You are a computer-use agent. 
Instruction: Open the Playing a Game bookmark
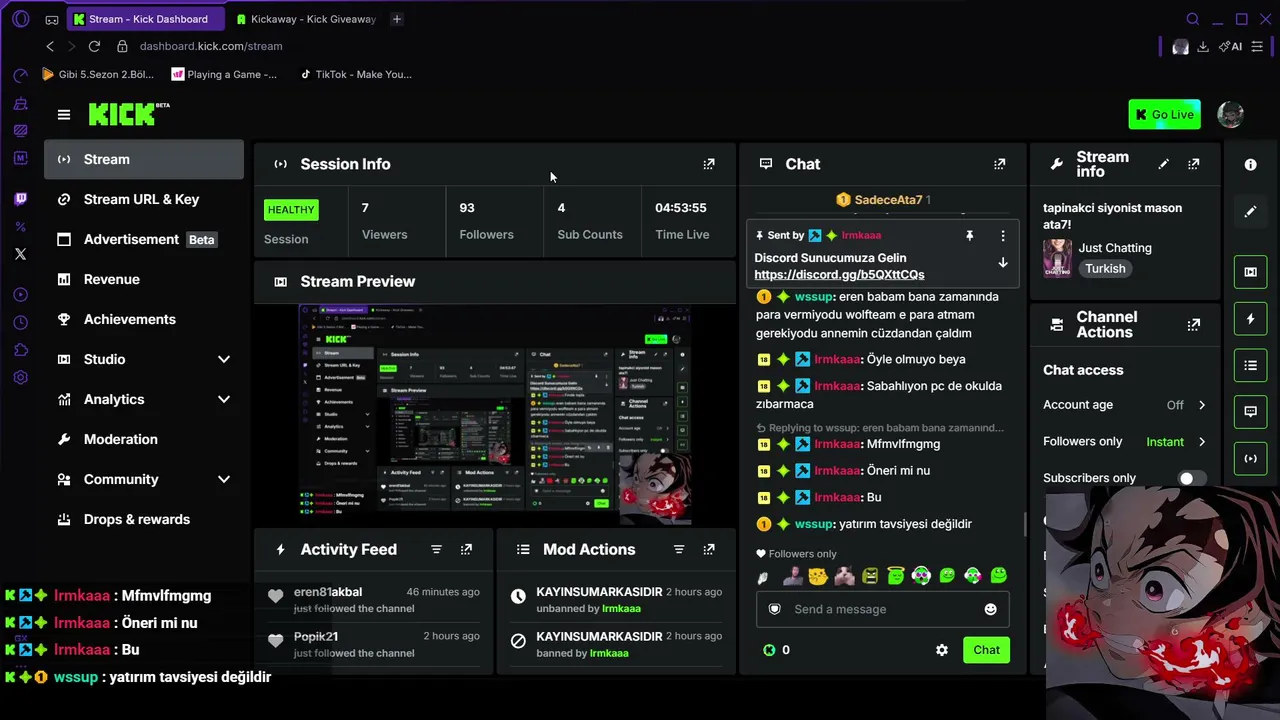[224, 74]
